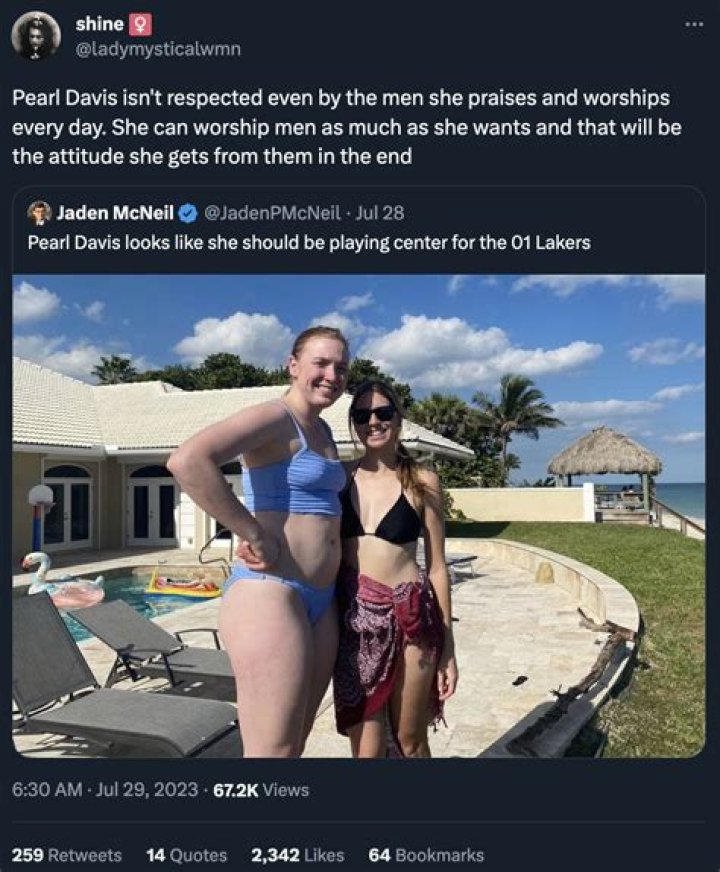Open the shine display name
The height and width of the screenshot is (872, 720).
click(x=100, y=24)
